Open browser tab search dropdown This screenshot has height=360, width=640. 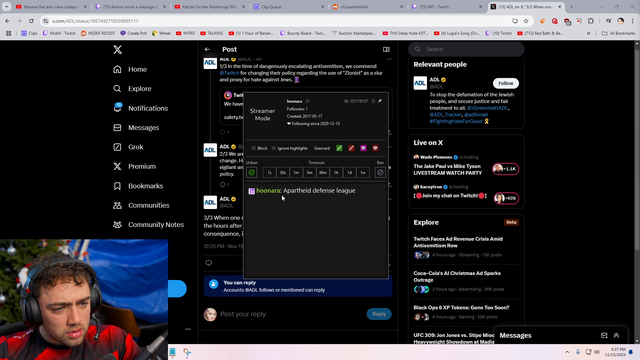point(7,7)
